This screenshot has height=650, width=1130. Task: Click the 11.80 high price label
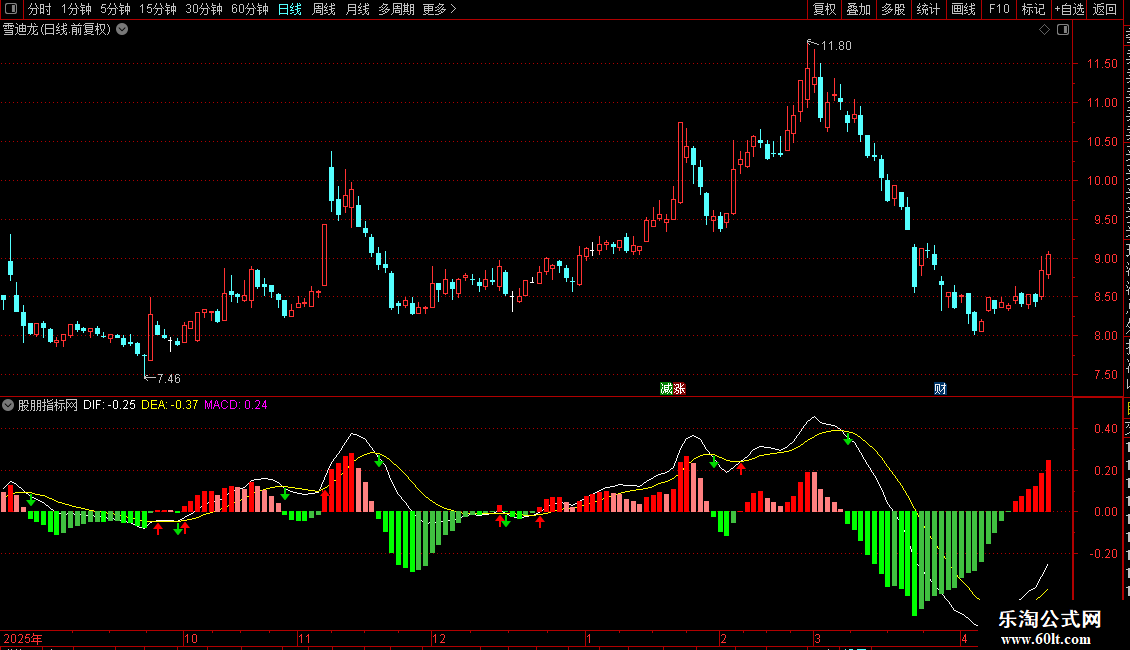(x=836, y=45)
